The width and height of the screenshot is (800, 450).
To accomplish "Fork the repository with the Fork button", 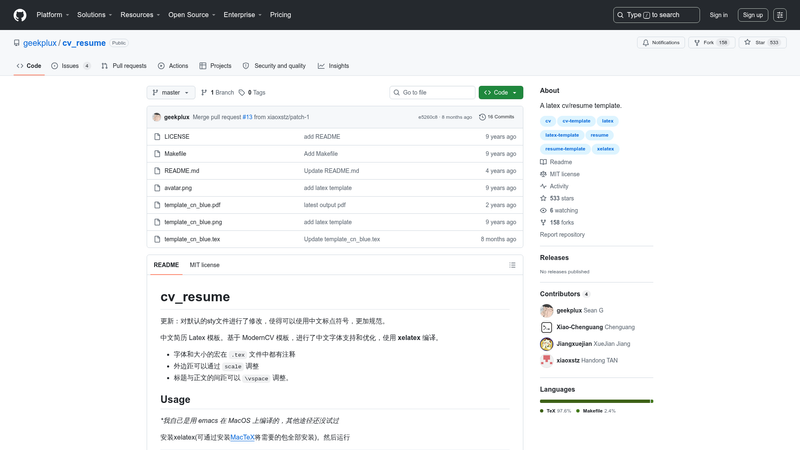I will coord(712,43).
